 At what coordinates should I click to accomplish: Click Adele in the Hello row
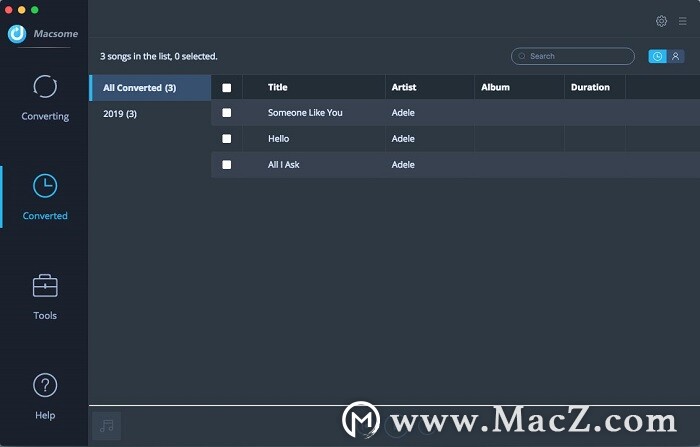403,138
